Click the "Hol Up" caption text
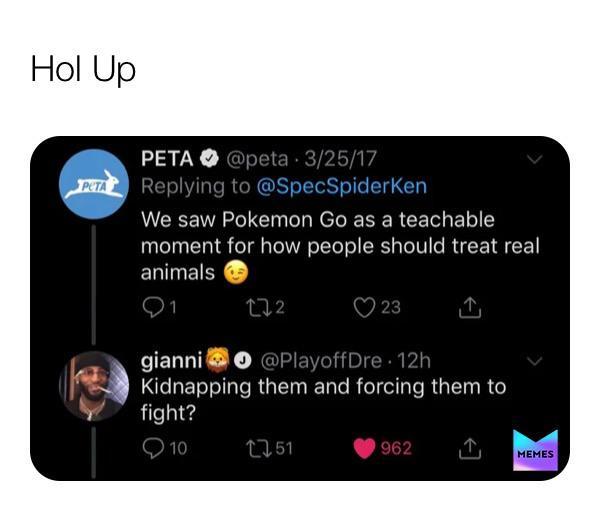This screenshot has width=600, height=511. tap(83, 70)
